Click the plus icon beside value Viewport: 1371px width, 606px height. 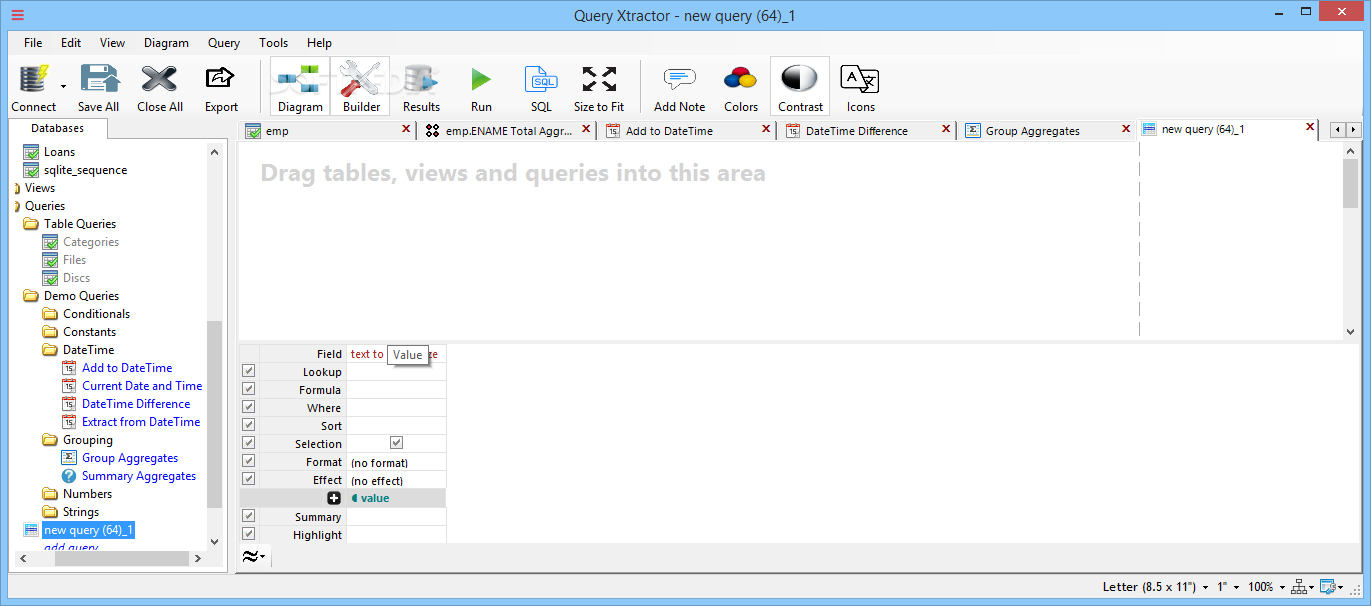[334, 498]
